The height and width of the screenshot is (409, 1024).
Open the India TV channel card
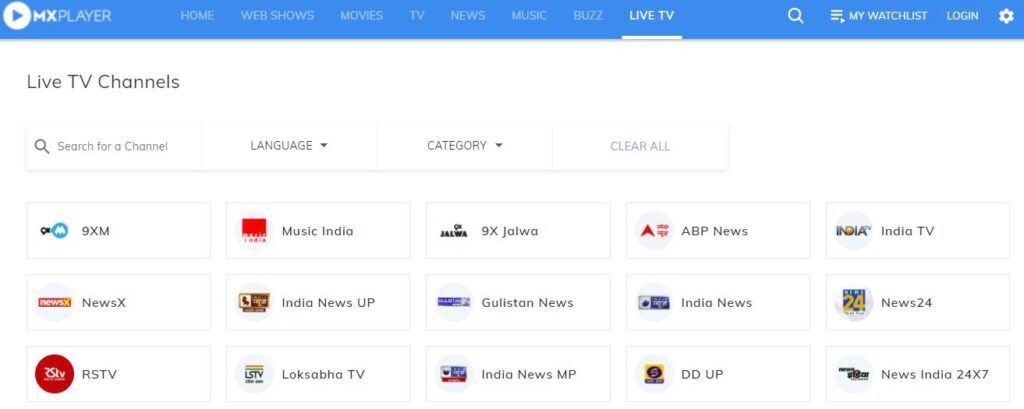[x=917, y=231]
